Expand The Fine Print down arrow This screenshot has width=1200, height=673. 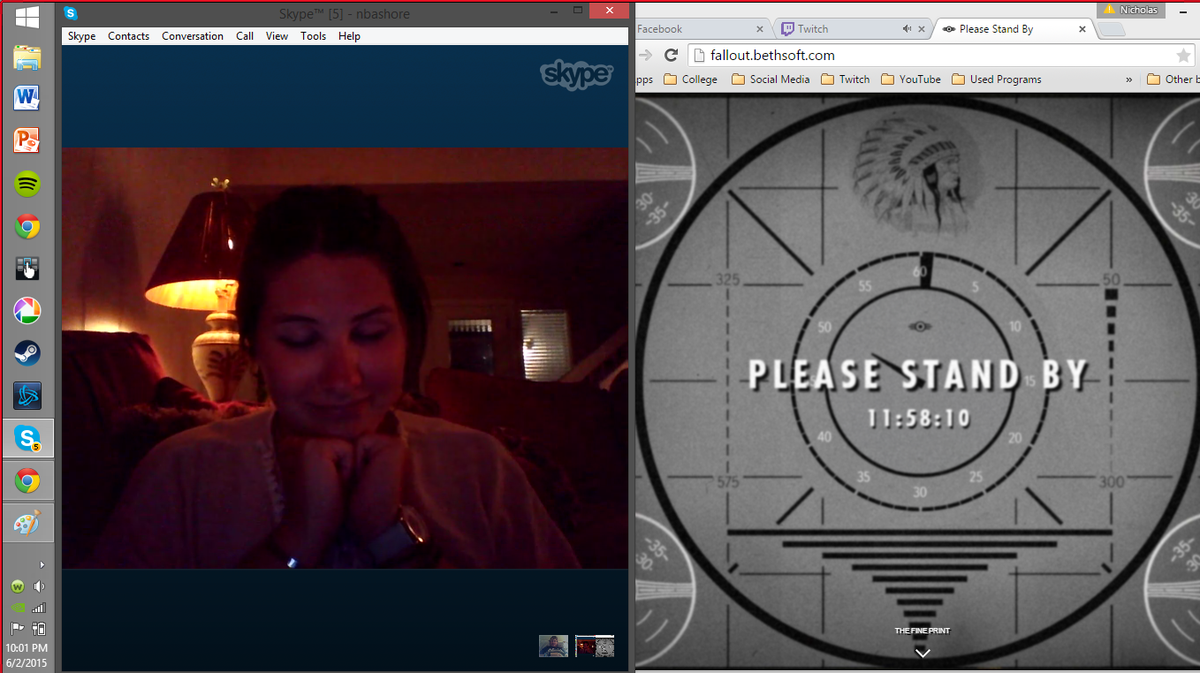(922, 652)
